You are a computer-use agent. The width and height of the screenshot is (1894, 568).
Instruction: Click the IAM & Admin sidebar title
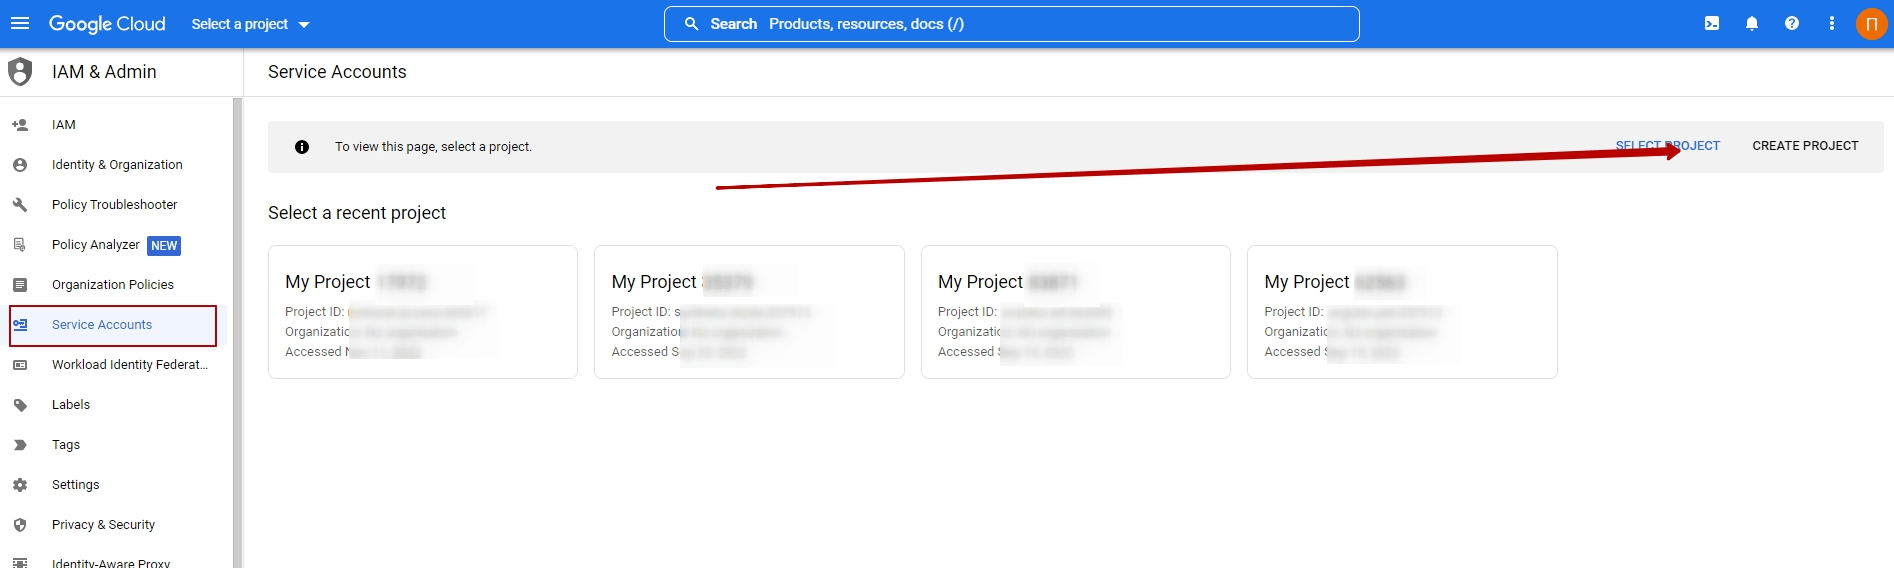[x=104, y=72]
